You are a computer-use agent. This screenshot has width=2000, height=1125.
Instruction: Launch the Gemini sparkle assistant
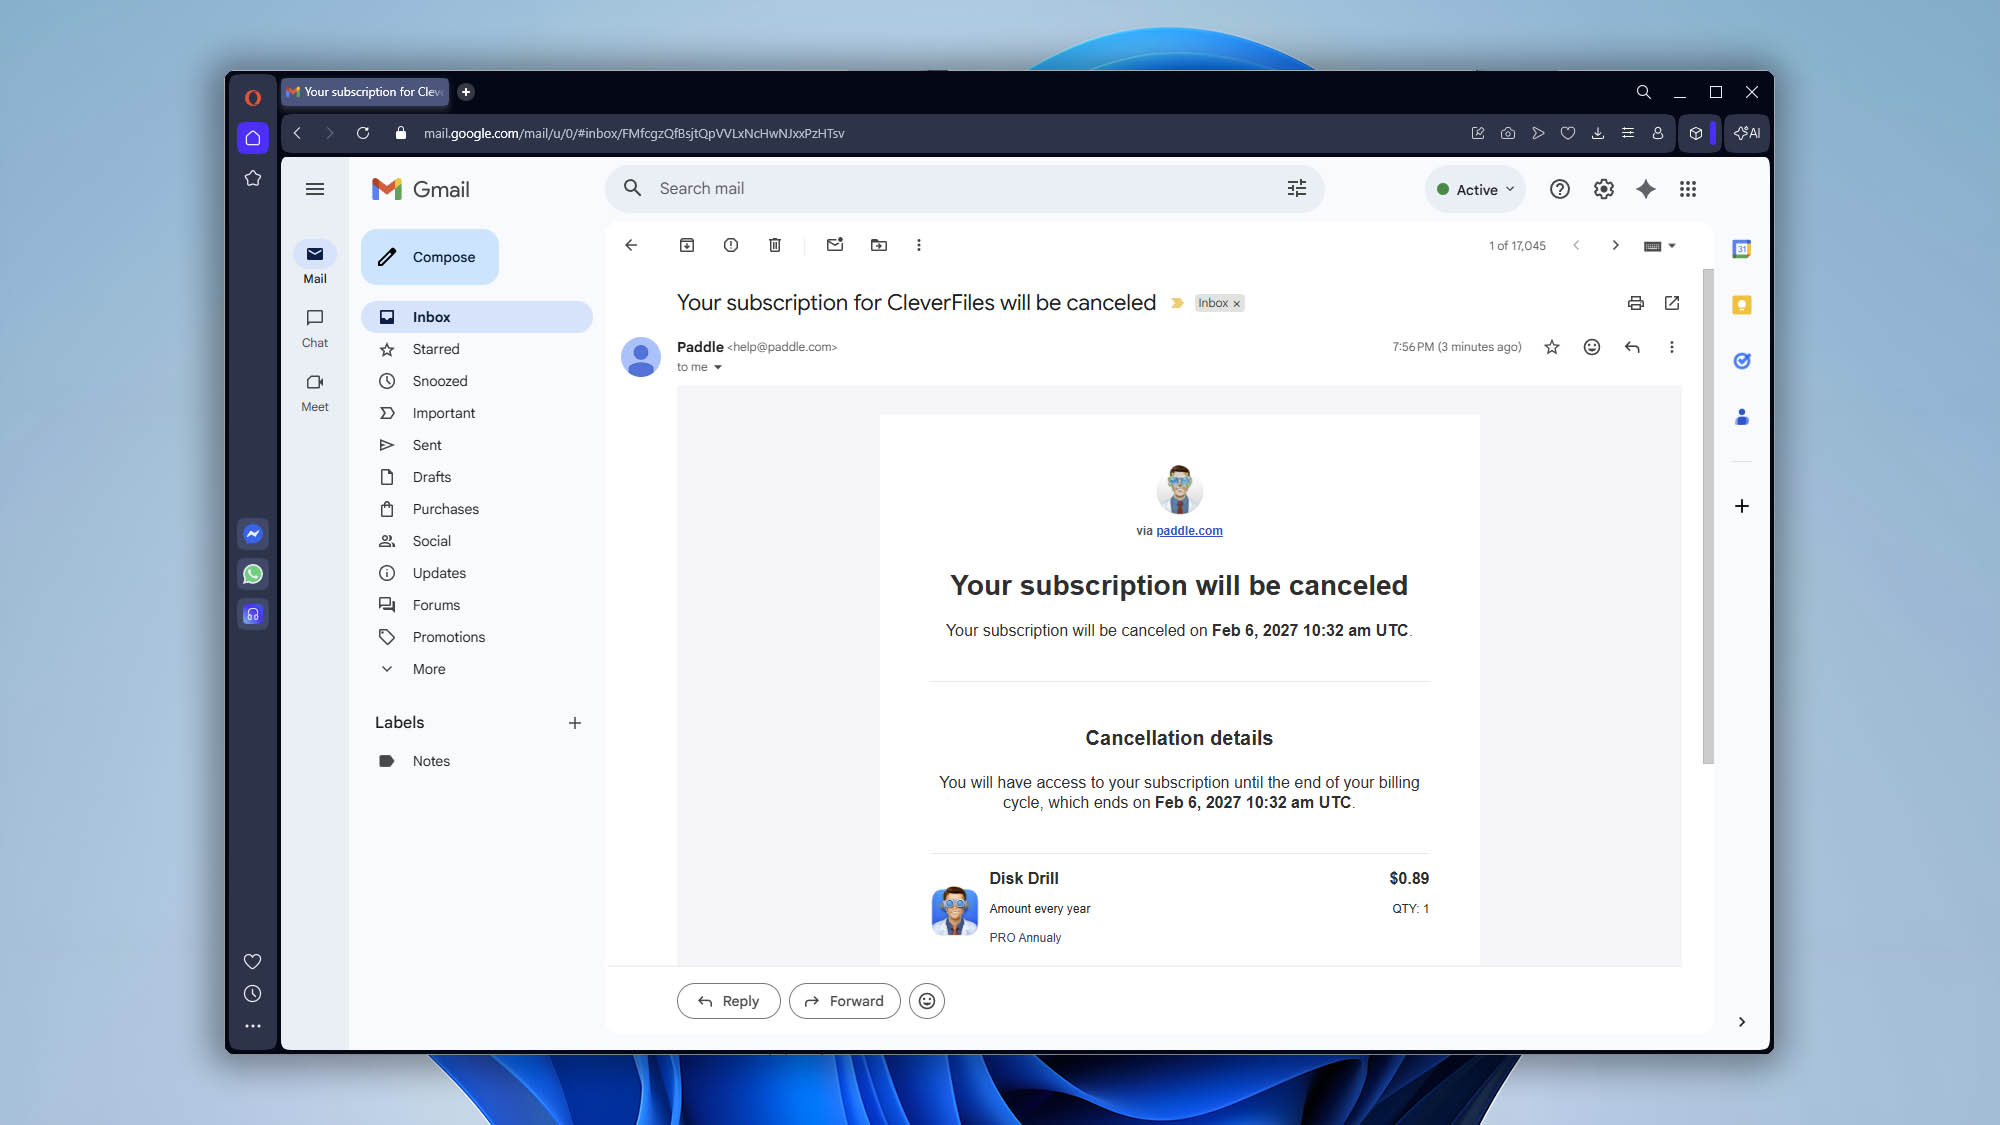[1646, 189]
